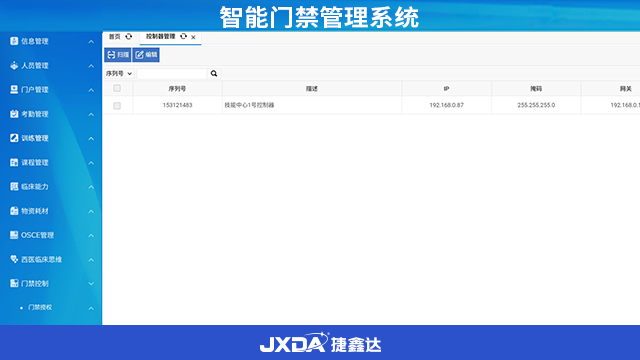Viewport: 640px width, 360px height.
Task: Open the 序列号 search field dropdown
Action: pos(119,74)
